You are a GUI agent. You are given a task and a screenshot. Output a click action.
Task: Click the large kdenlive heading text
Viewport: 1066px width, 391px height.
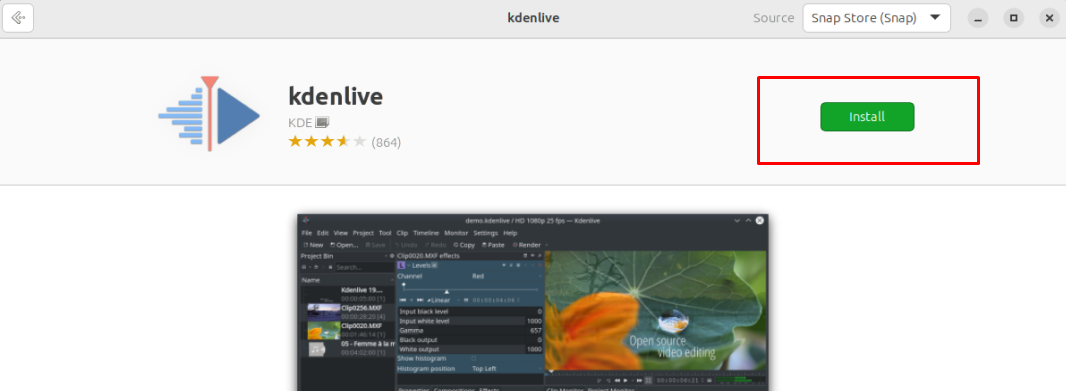point(336,96)
